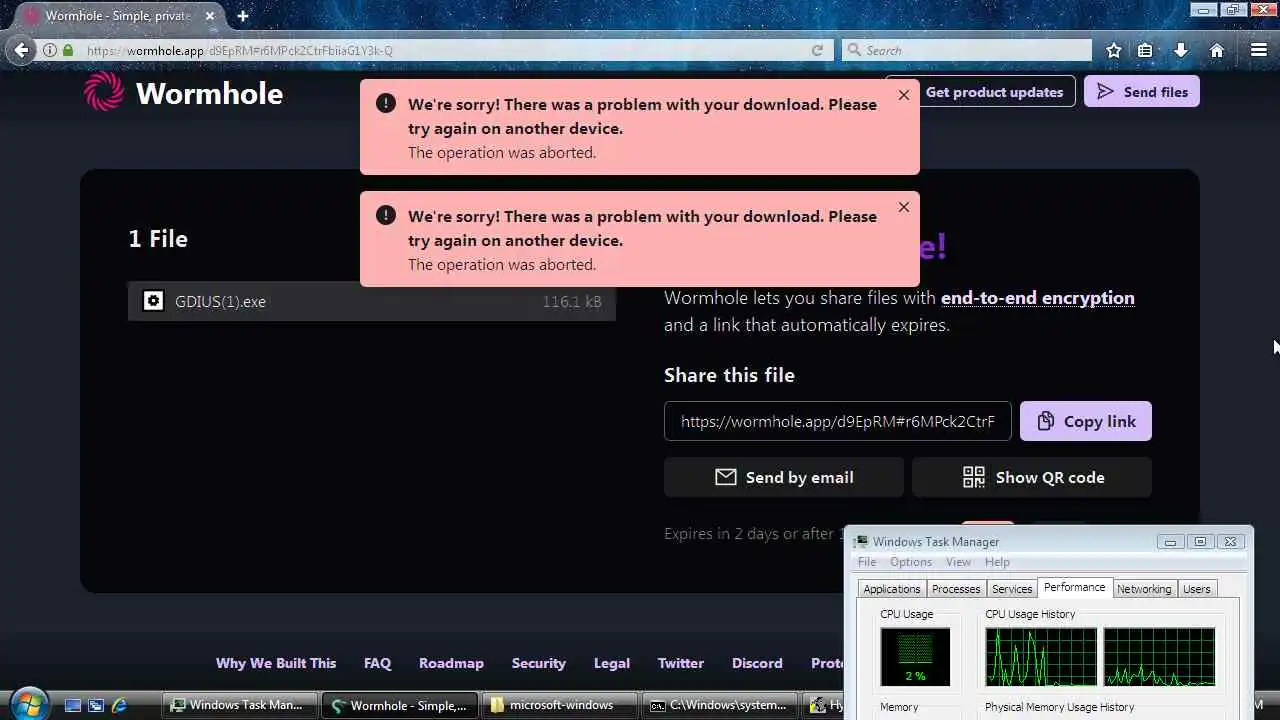
Task: Click the green padlock security icon
Action: pos(68,50)
